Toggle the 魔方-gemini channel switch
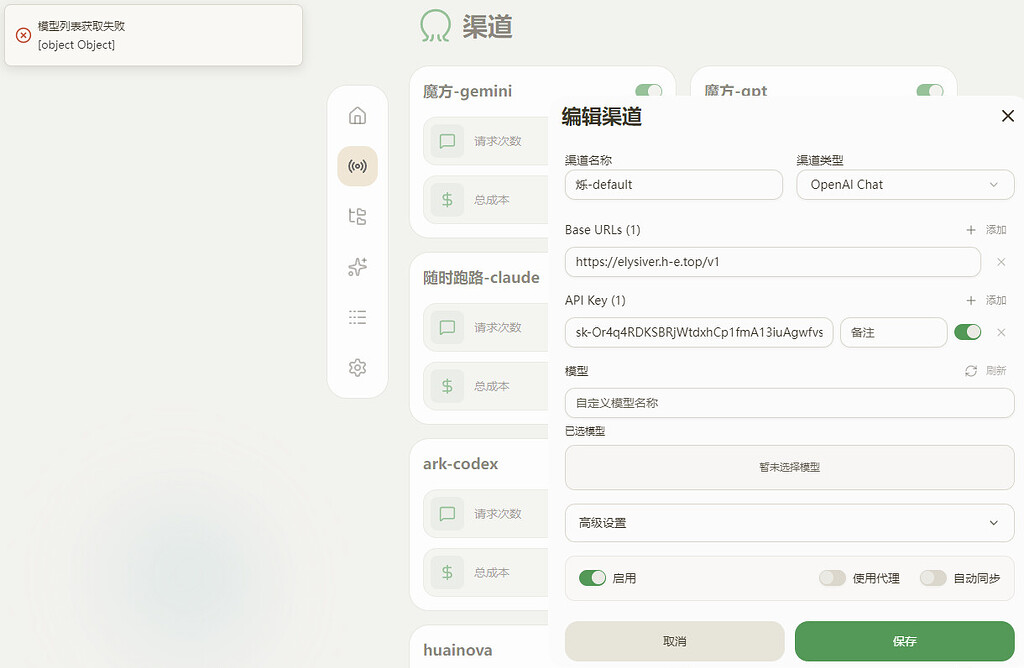The image size is (1024, 668). (x=648, y=91)
